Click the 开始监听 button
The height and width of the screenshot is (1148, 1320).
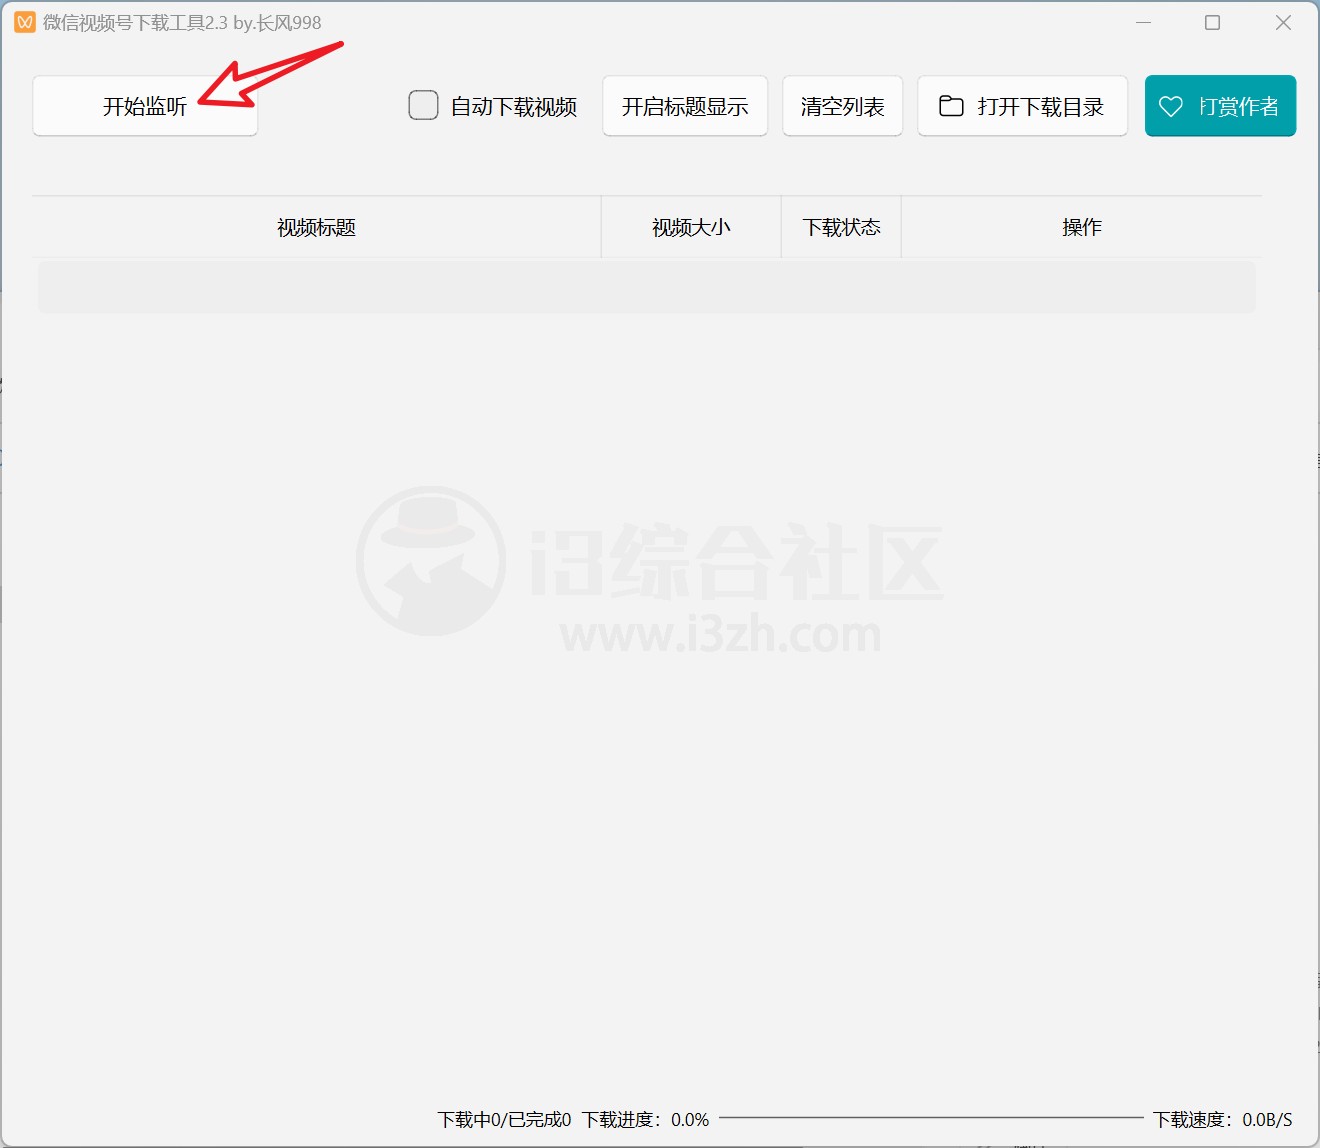click(144, 105)
